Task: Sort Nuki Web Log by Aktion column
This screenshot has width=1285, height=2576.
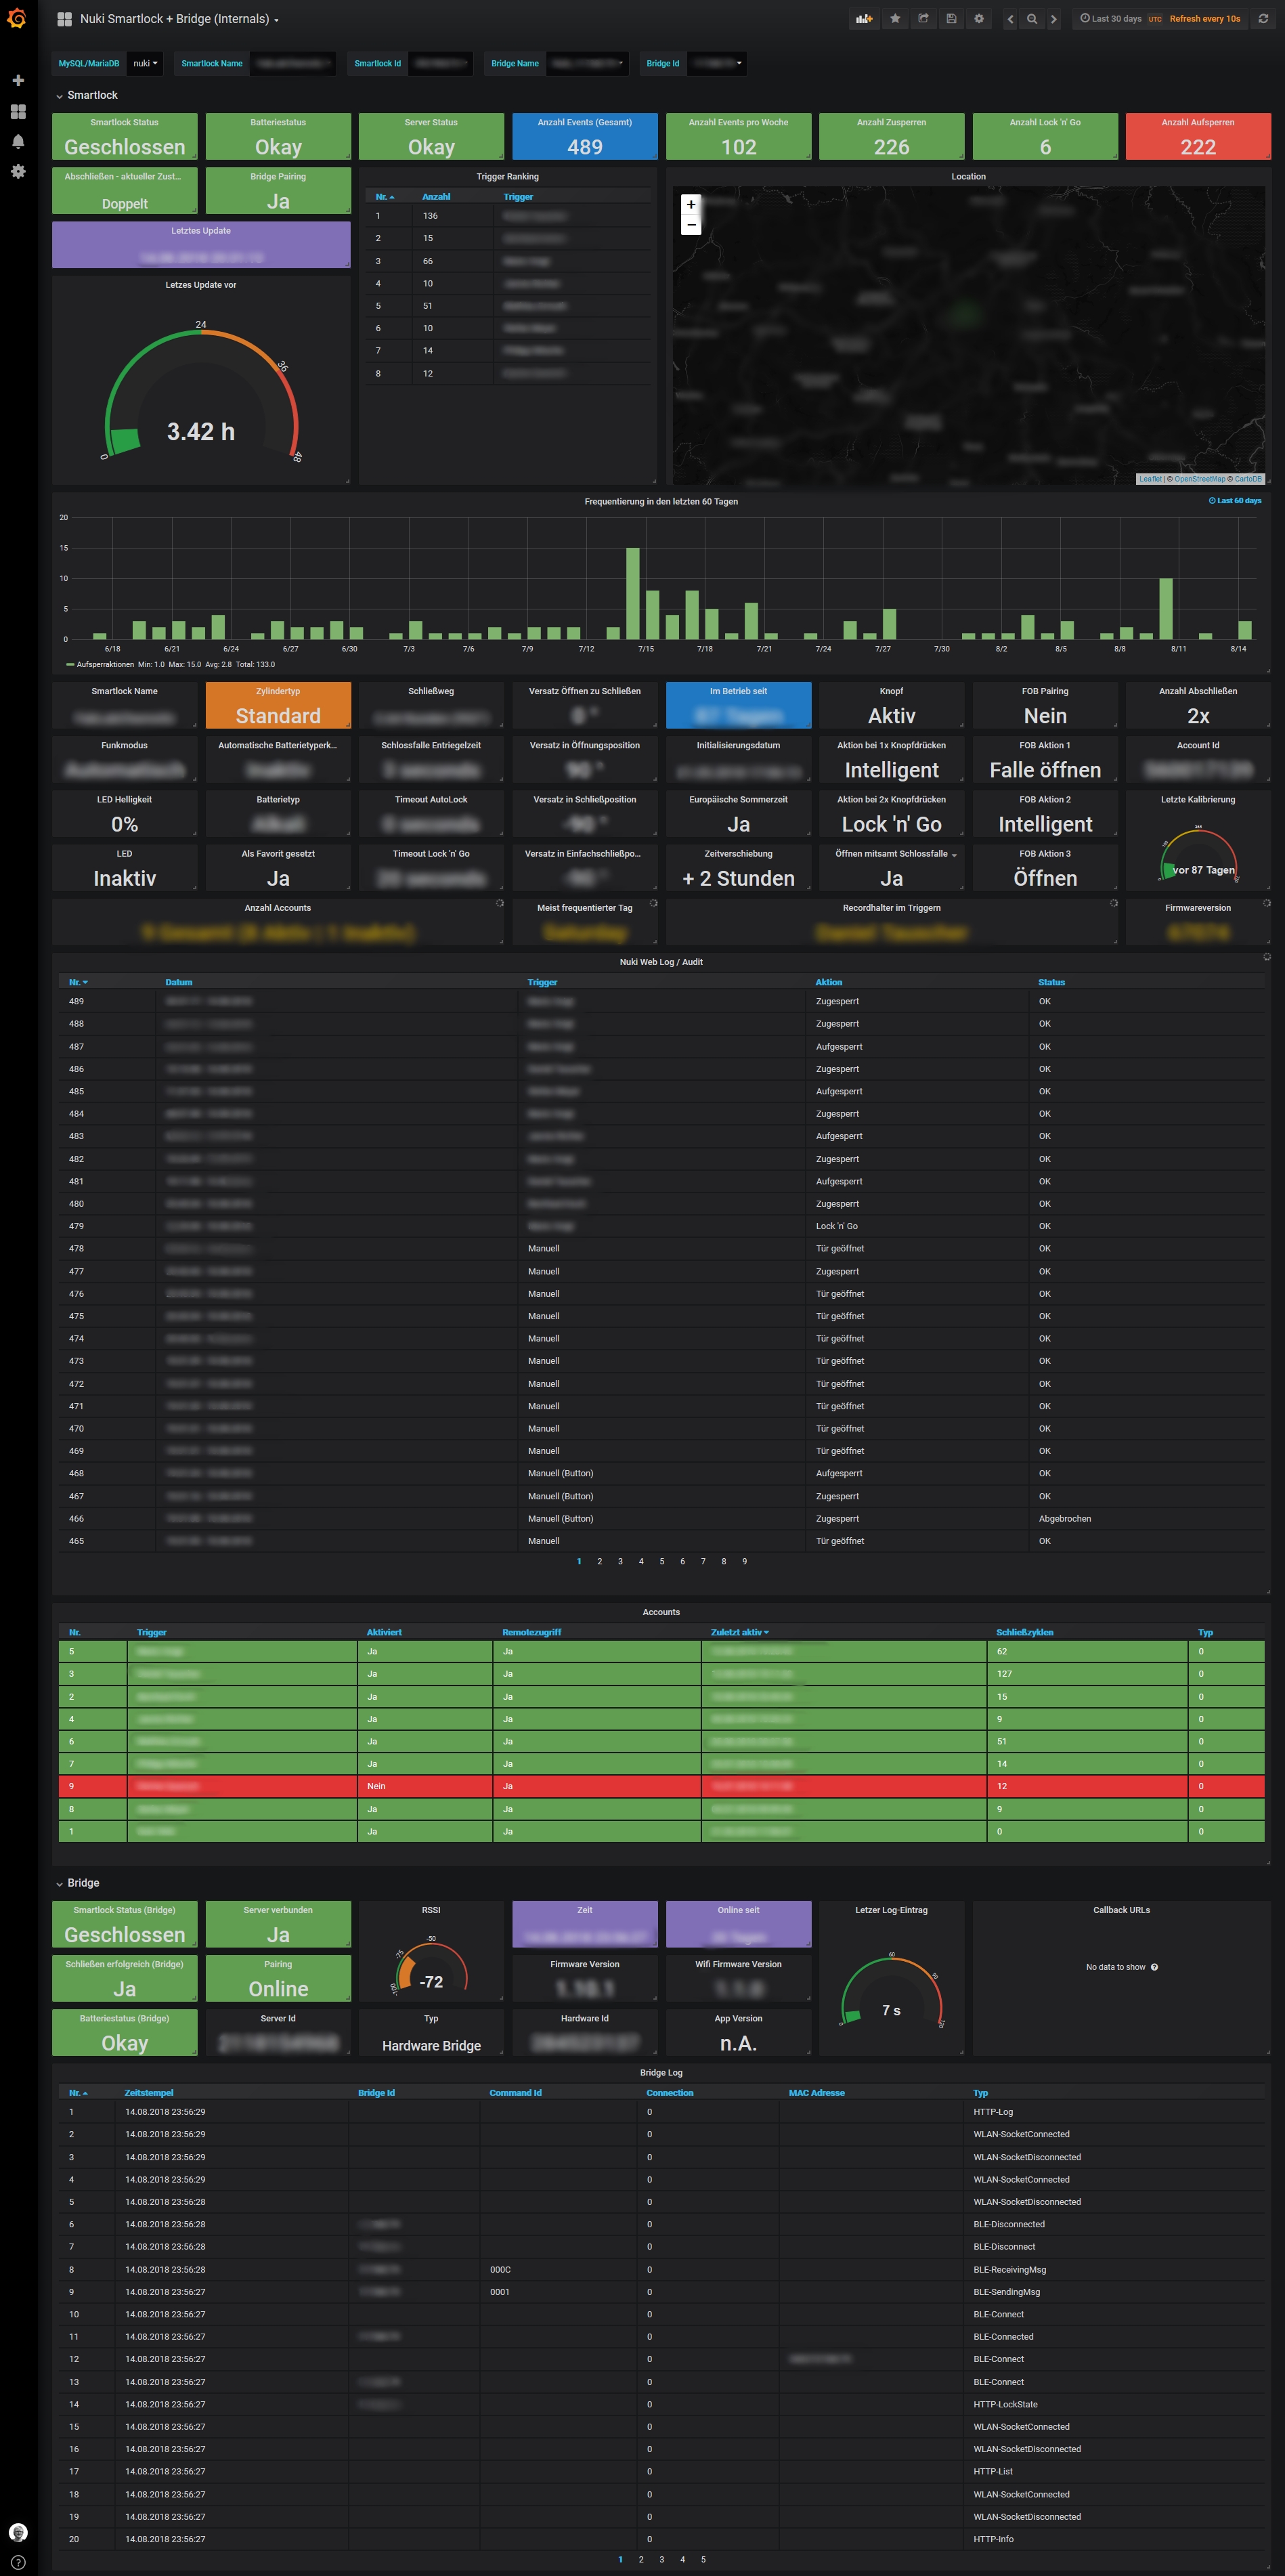Action: [829, 982]
